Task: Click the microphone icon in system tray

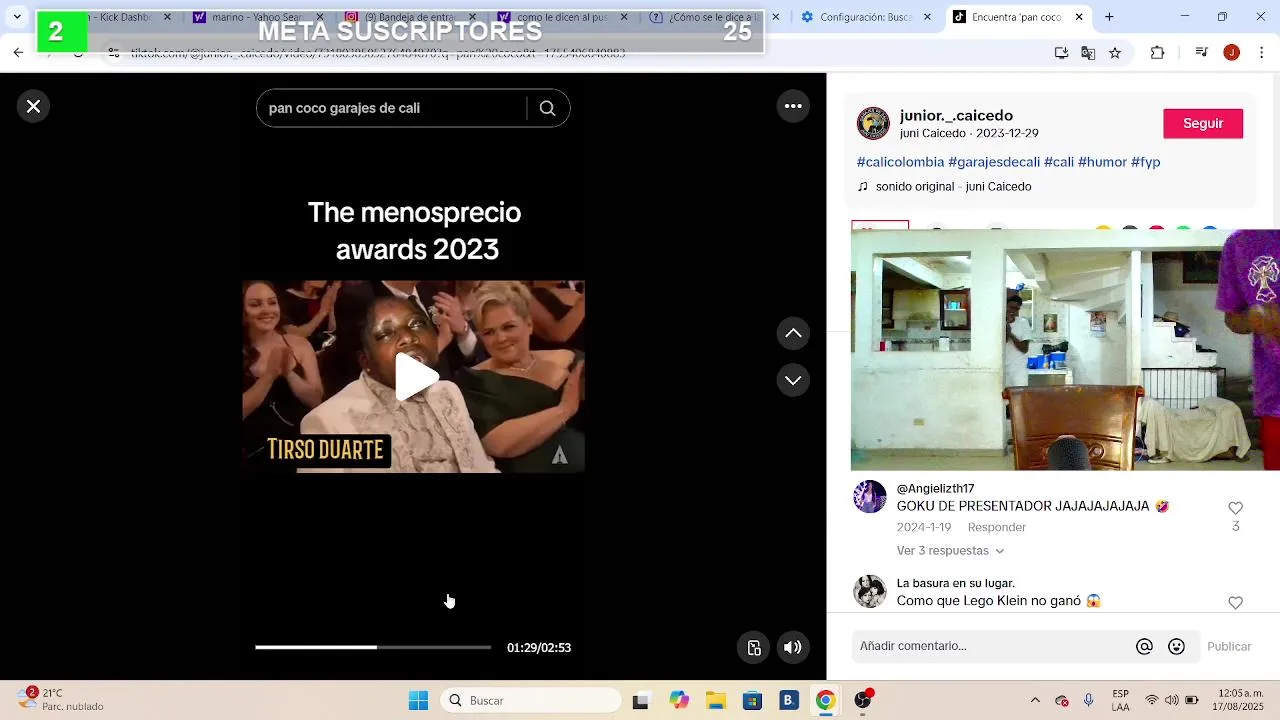Action: coord(1089,701)
